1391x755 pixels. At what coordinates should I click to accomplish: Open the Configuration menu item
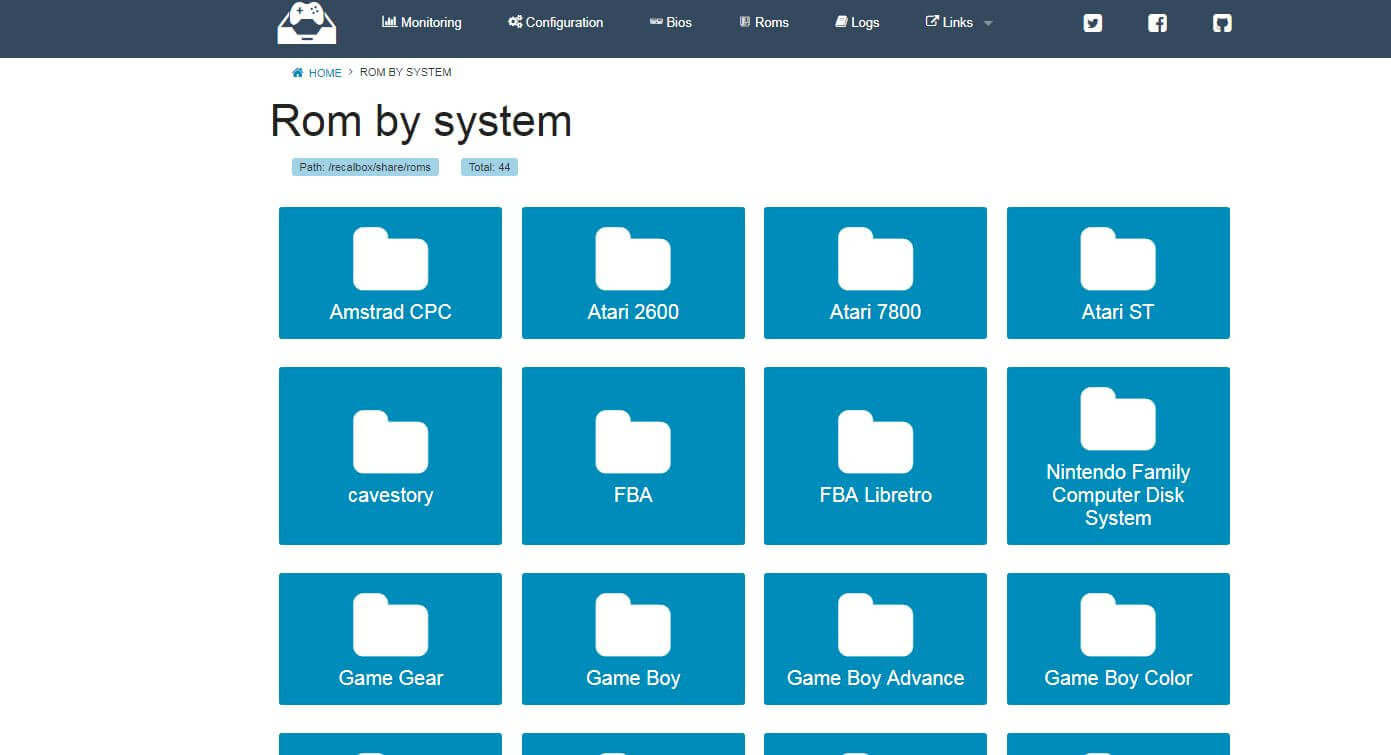555,22
